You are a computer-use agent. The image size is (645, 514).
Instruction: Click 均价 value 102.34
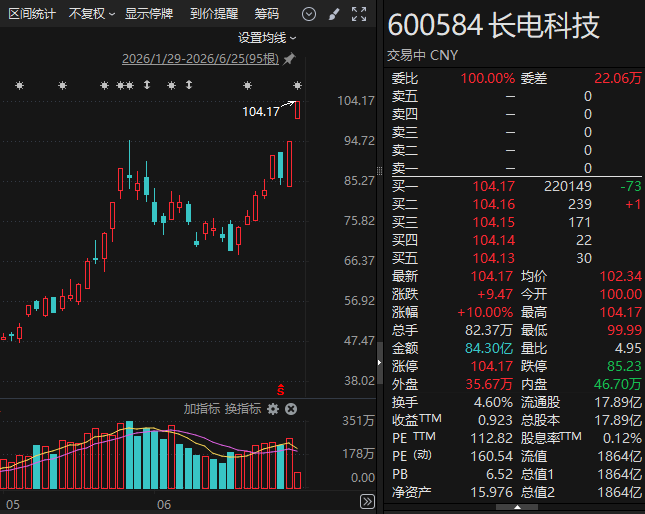point(620,276)
